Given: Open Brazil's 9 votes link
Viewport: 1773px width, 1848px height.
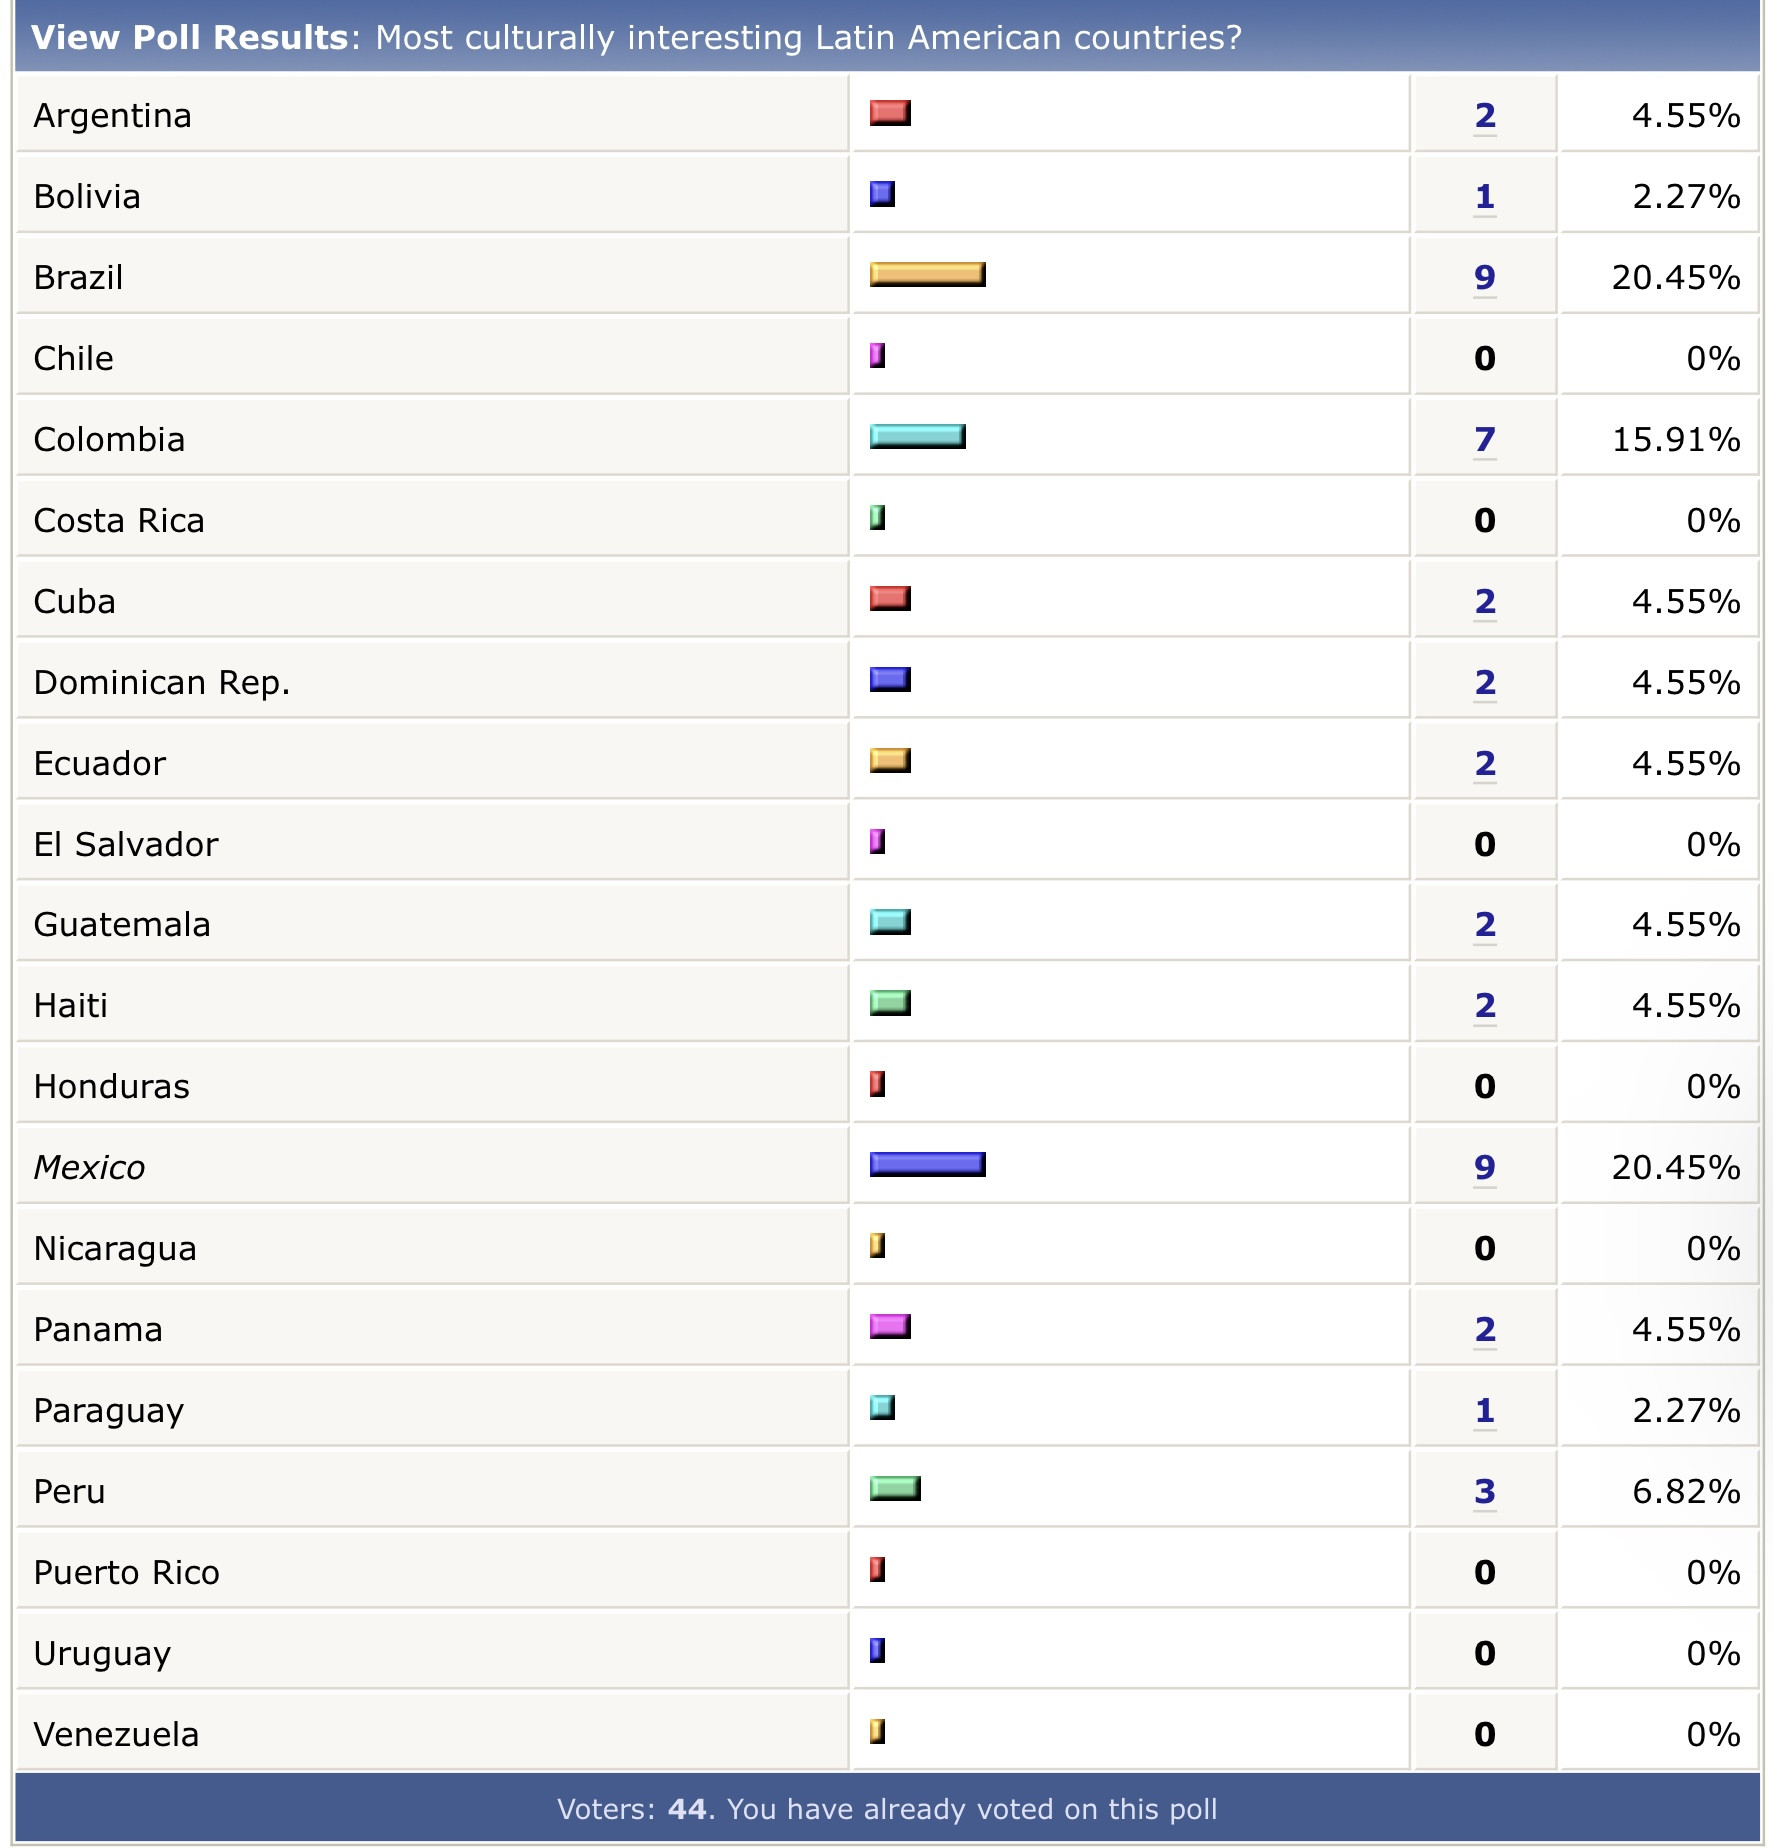Looking at the screenshot, I should 1485,278.
